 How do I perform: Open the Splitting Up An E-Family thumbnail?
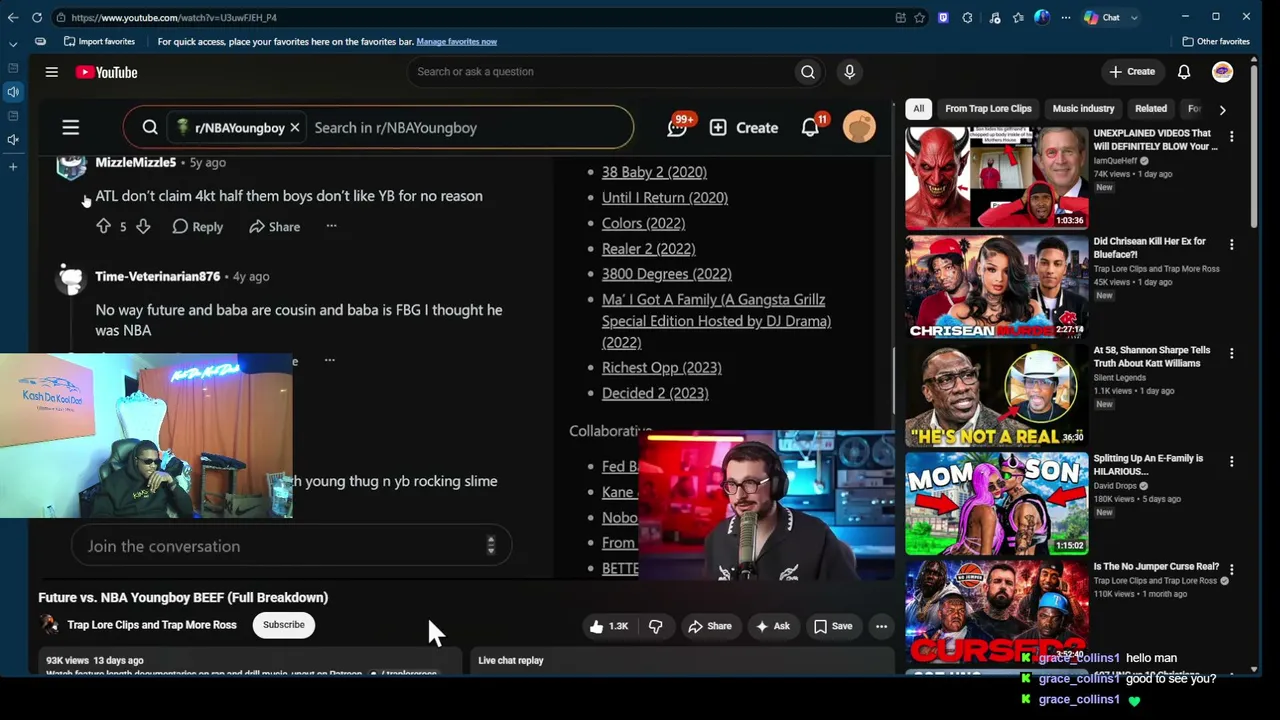(996, 503)
